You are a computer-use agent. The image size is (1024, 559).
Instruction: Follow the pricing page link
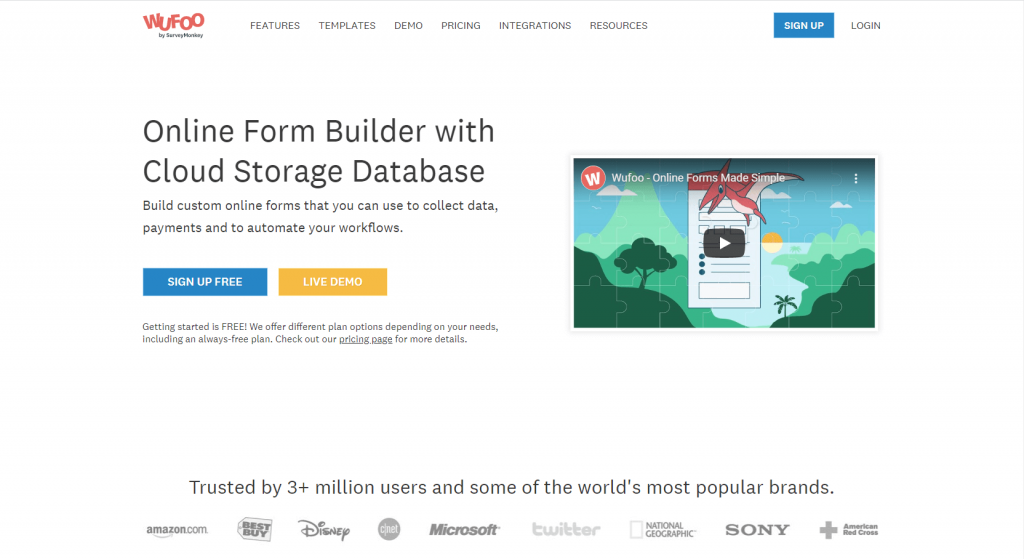366,339
